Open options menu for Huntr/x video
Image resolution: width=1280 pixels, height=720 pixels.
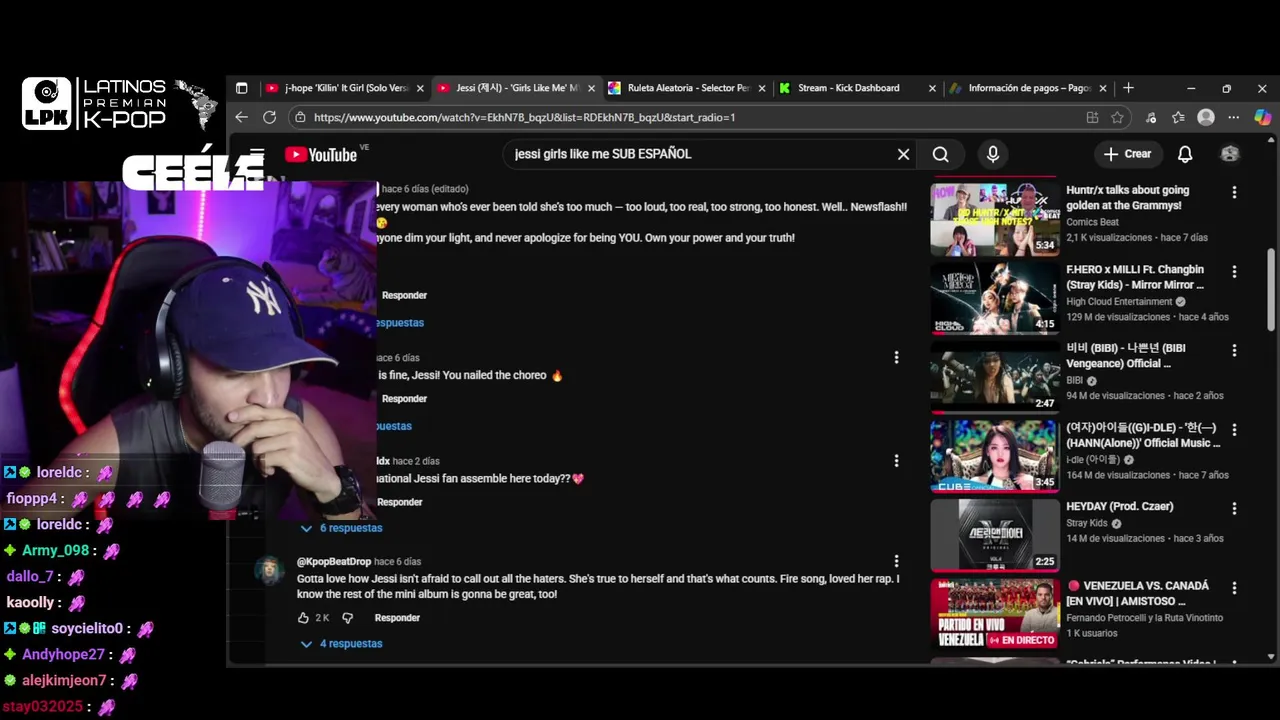pos(1234,192)
